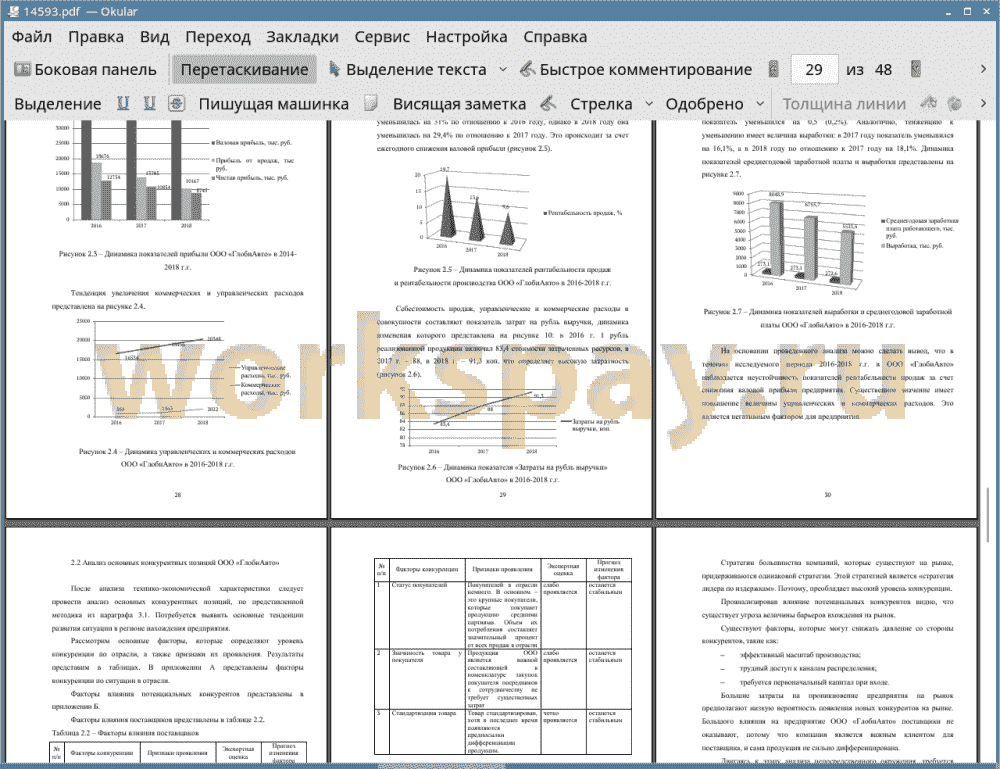The height and width of the screenshot is (769, 1000).
Task: Open the Настройка menu
Action: (x=466, y=37)
